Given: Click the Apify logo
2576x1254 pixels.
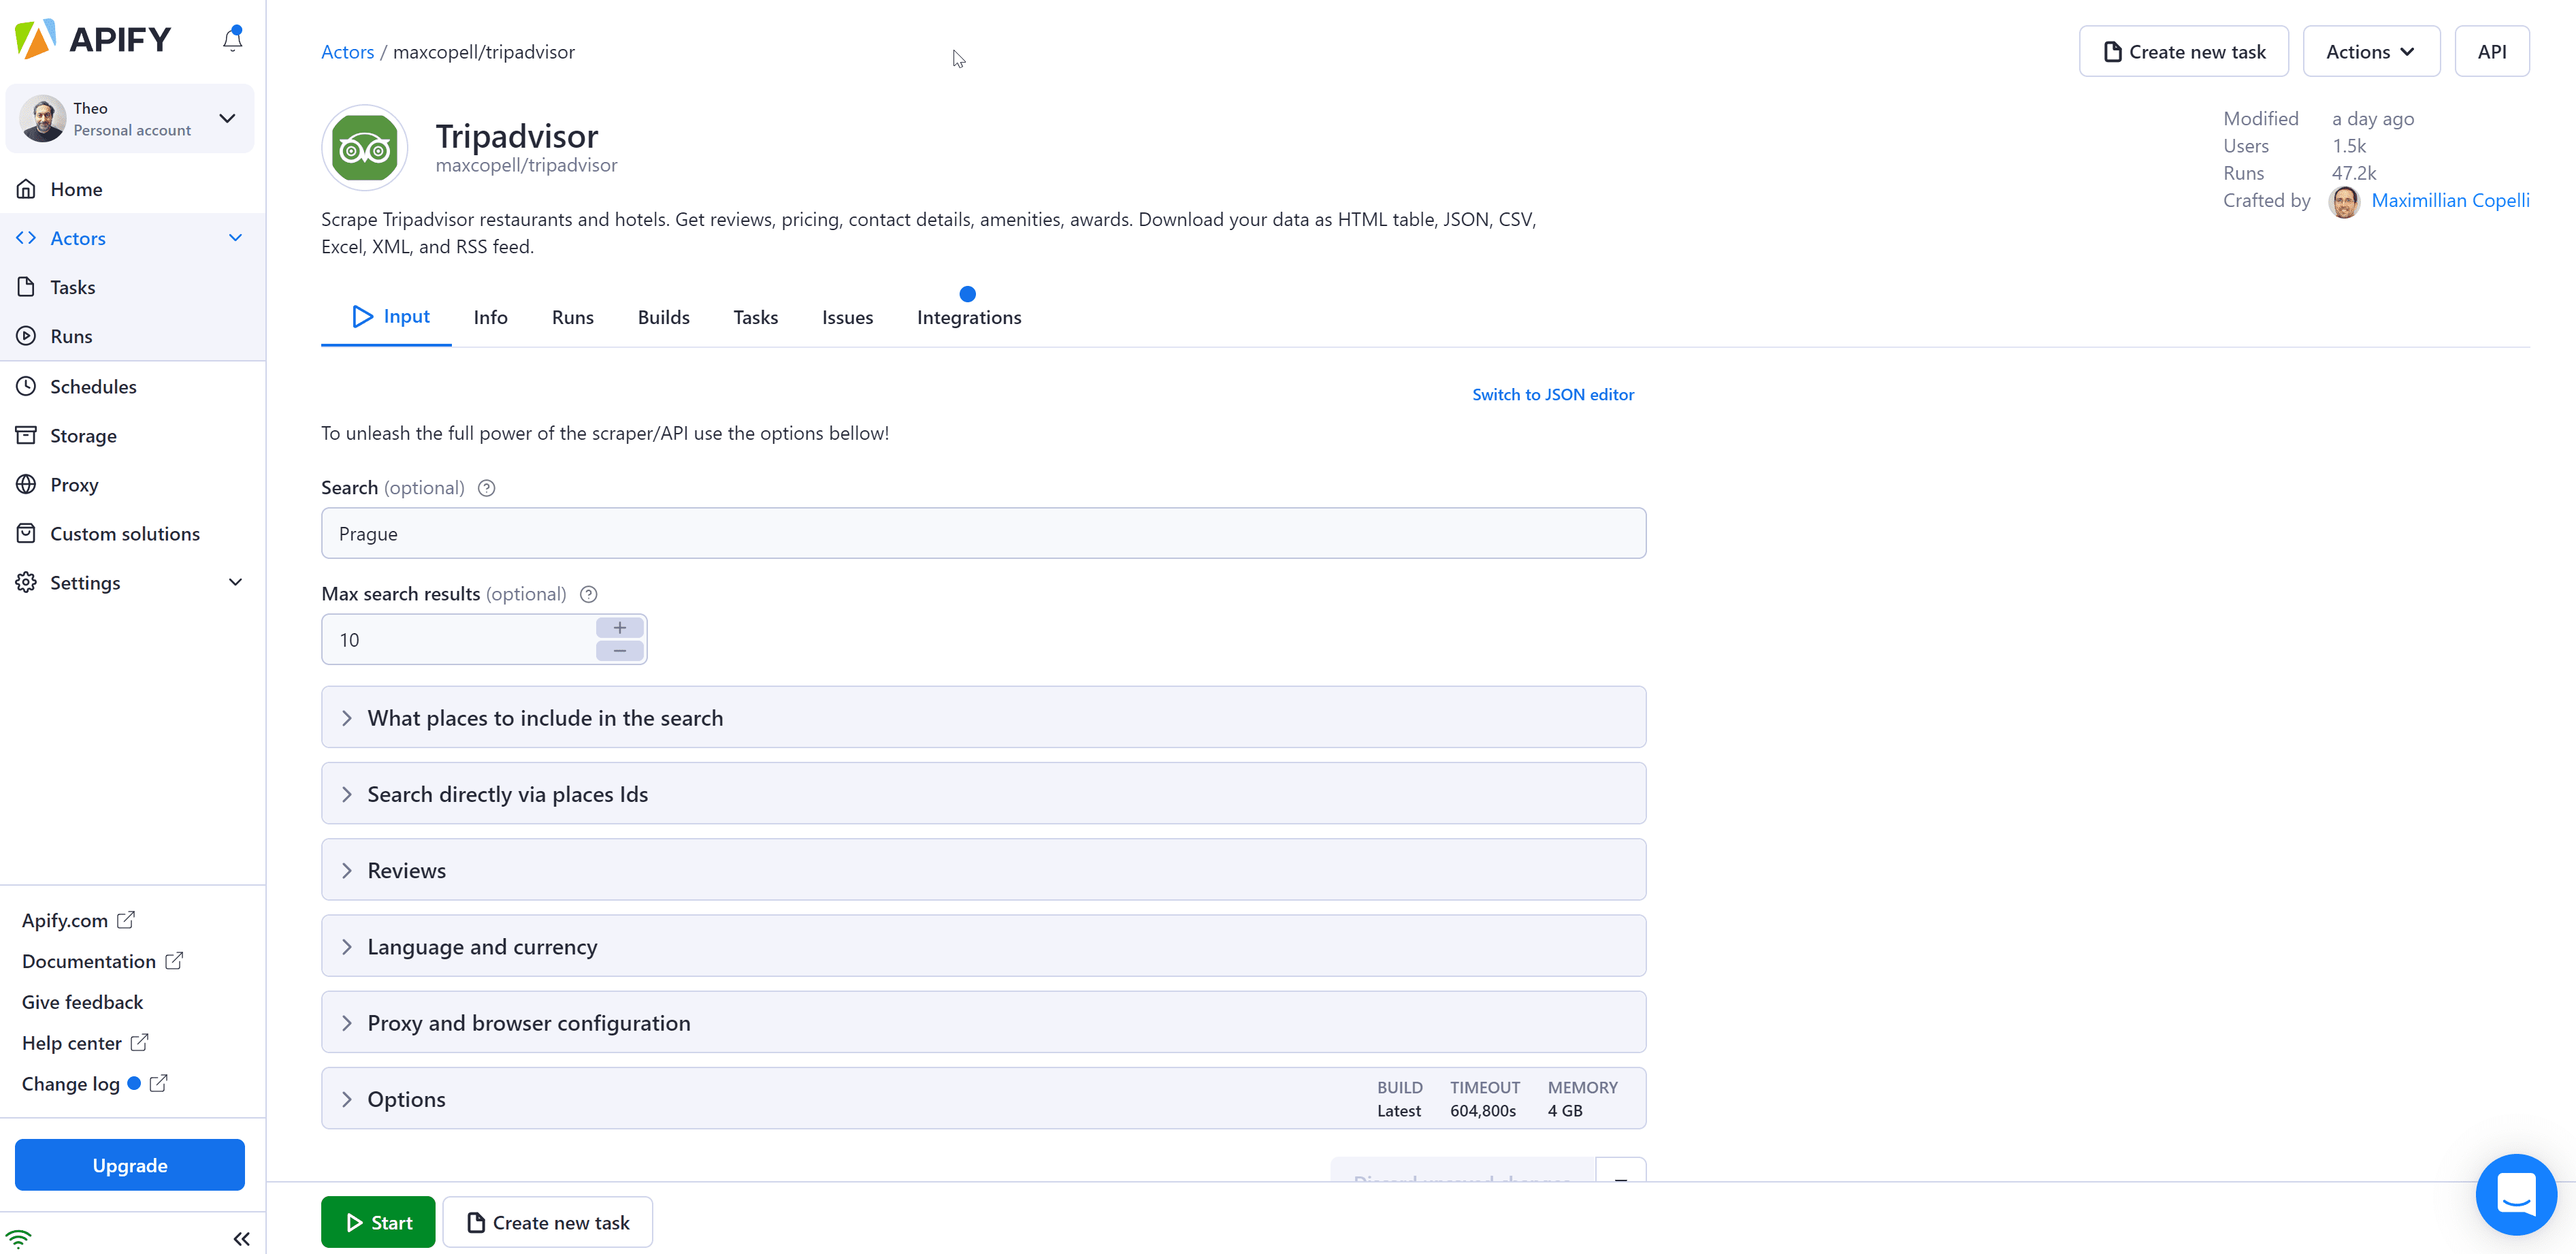Looking at the screenshot, I should tap(93, 39).
